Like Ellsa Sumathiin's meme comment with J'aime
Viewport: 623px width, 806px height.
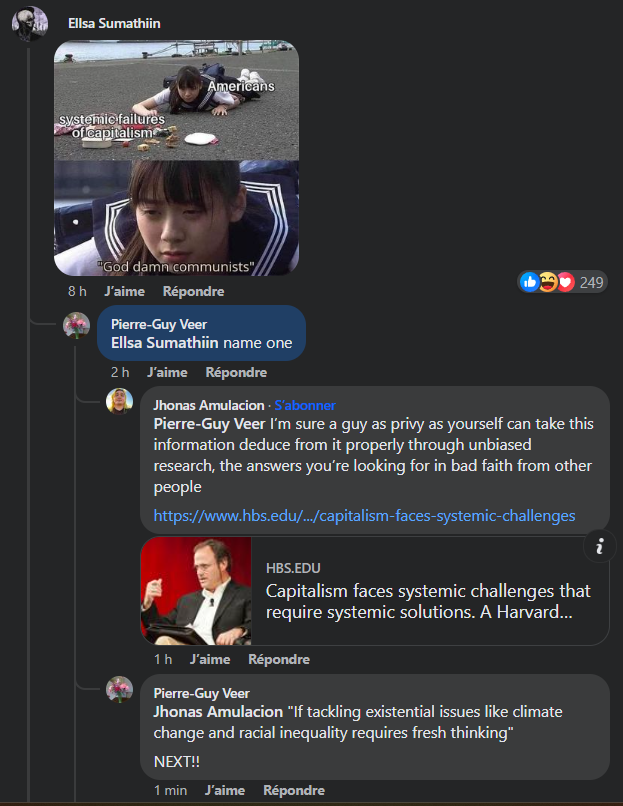125,291
